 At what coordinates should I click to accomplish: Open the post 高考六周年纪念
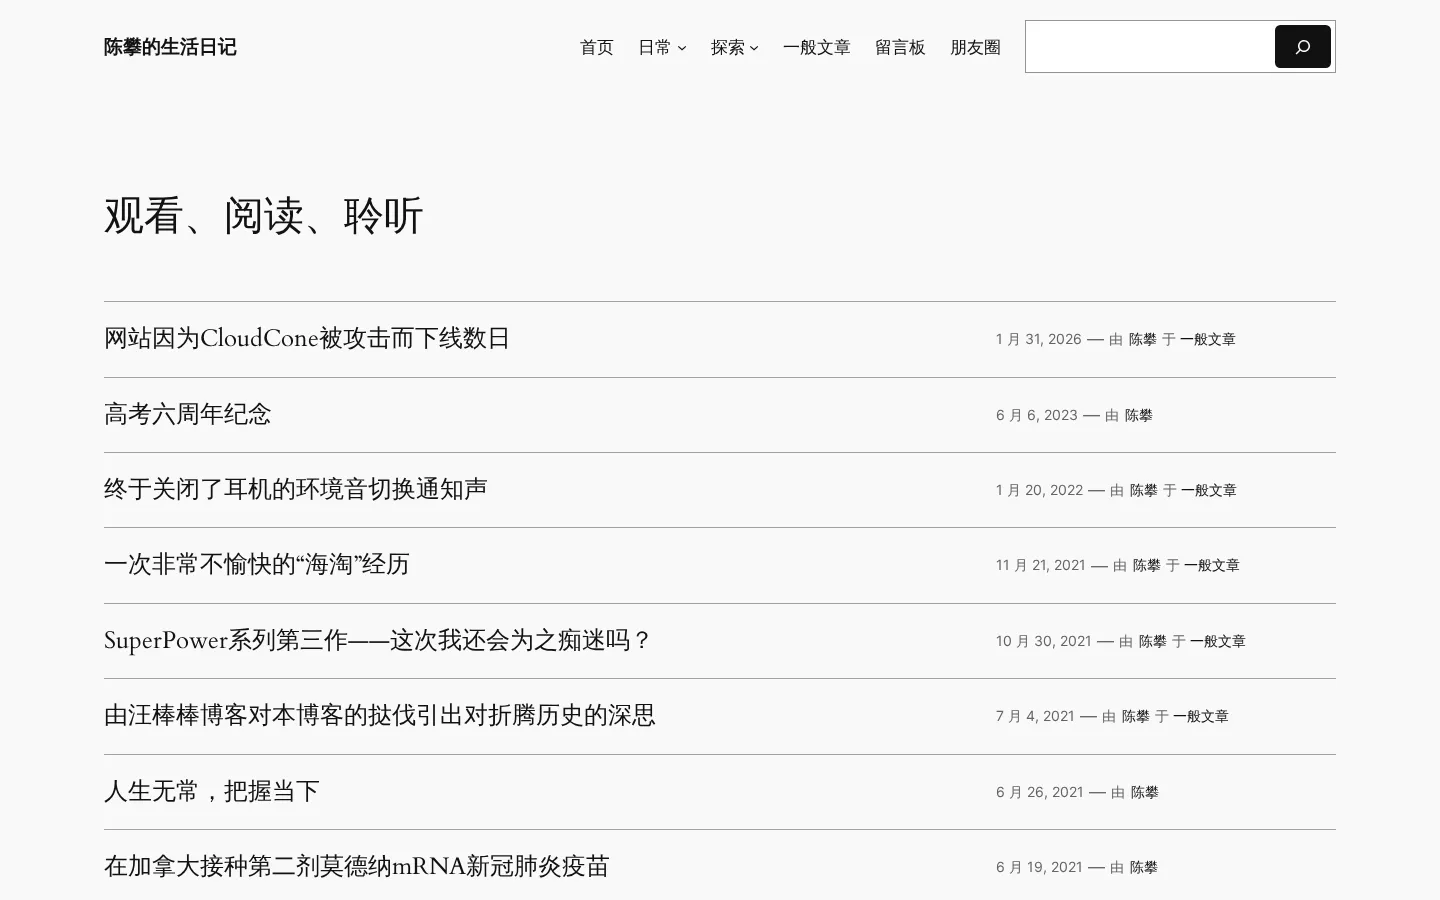(188, 414)
